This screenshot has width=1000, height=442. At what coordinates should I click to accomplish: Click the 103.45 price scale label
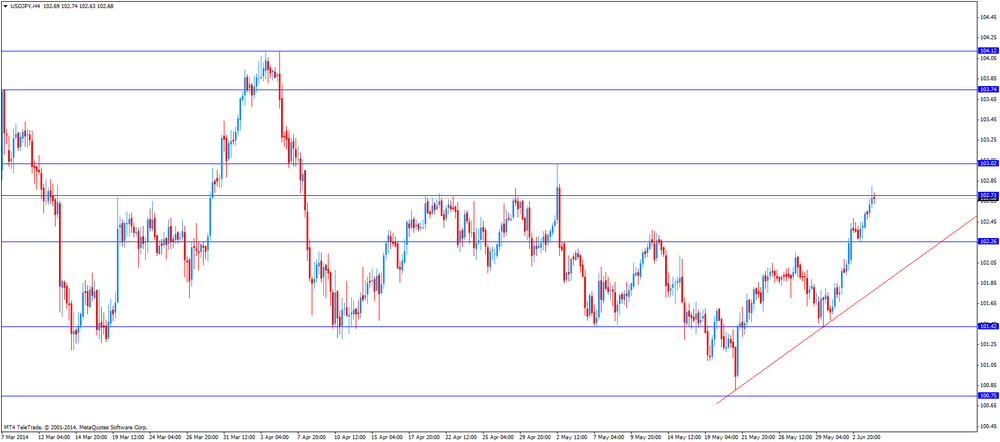[988, 119]
